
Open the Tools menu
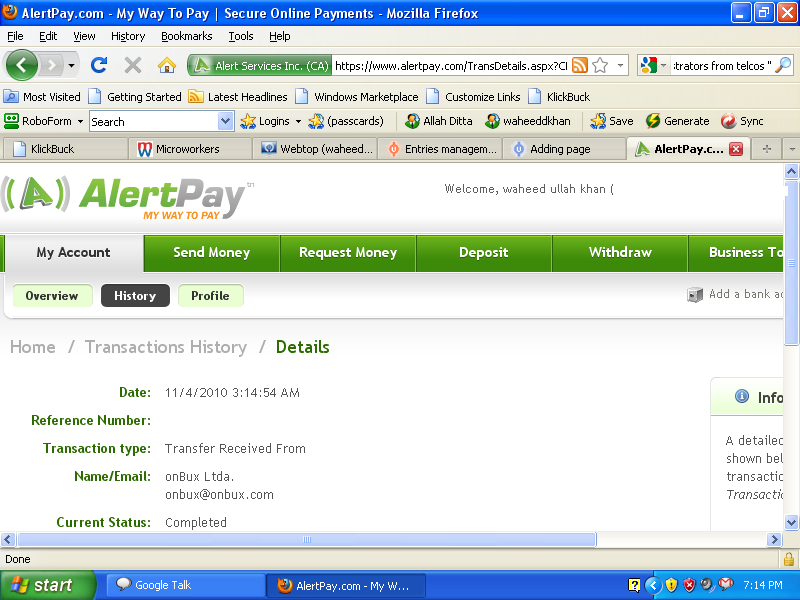point(241,36)
